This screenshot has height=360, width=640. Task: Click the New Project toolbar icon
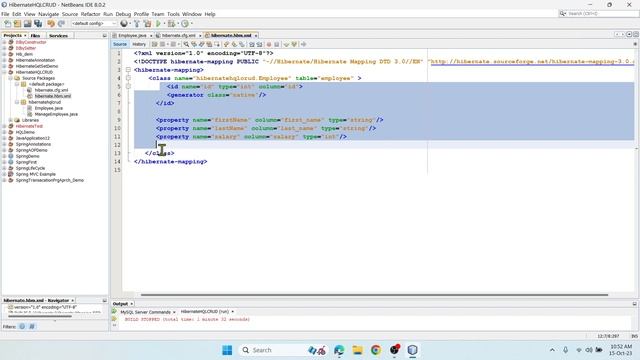(18, 24)
